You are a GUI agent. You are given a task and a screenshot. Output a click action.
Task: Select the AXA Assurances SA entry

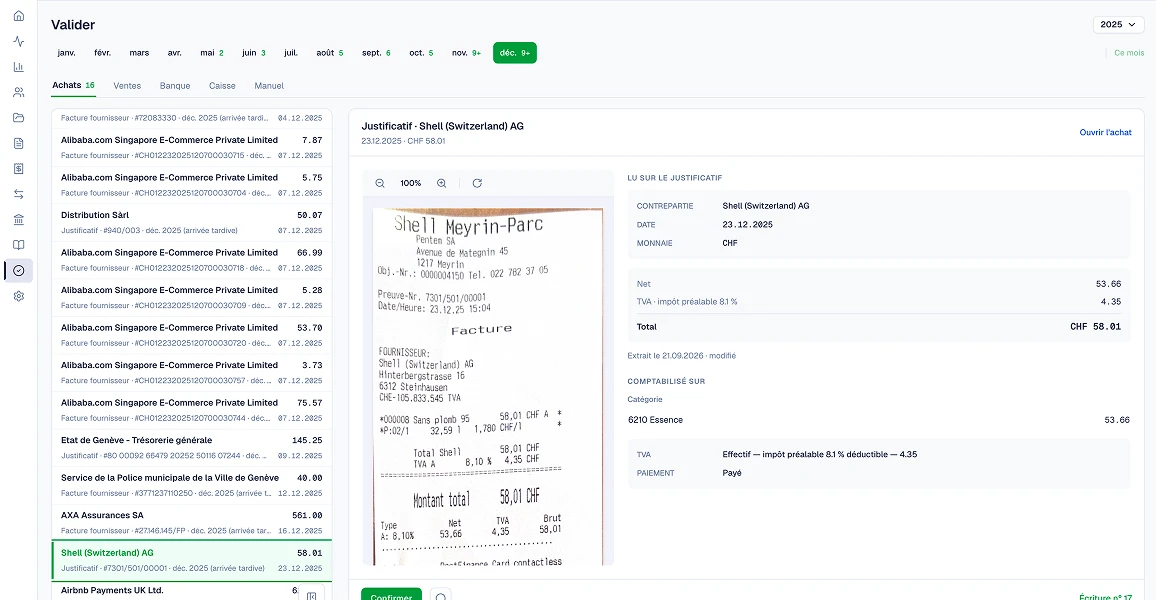(x=192, y=523)
